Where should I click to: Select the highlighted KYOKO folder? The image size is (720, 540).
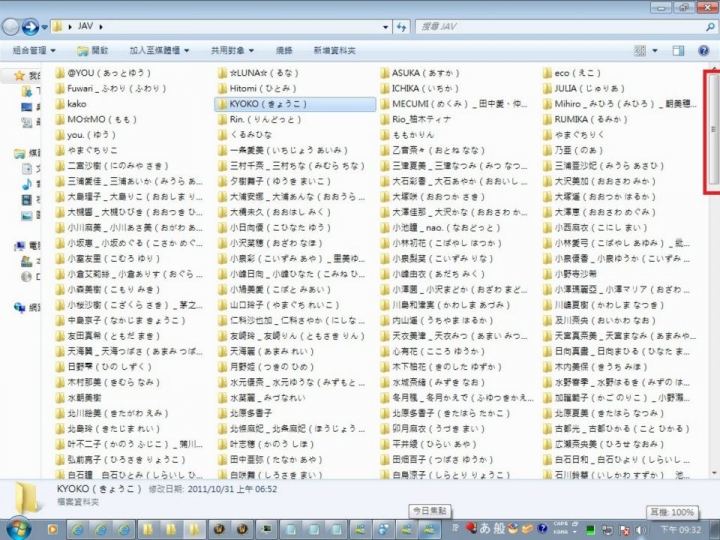pos(295,104)
